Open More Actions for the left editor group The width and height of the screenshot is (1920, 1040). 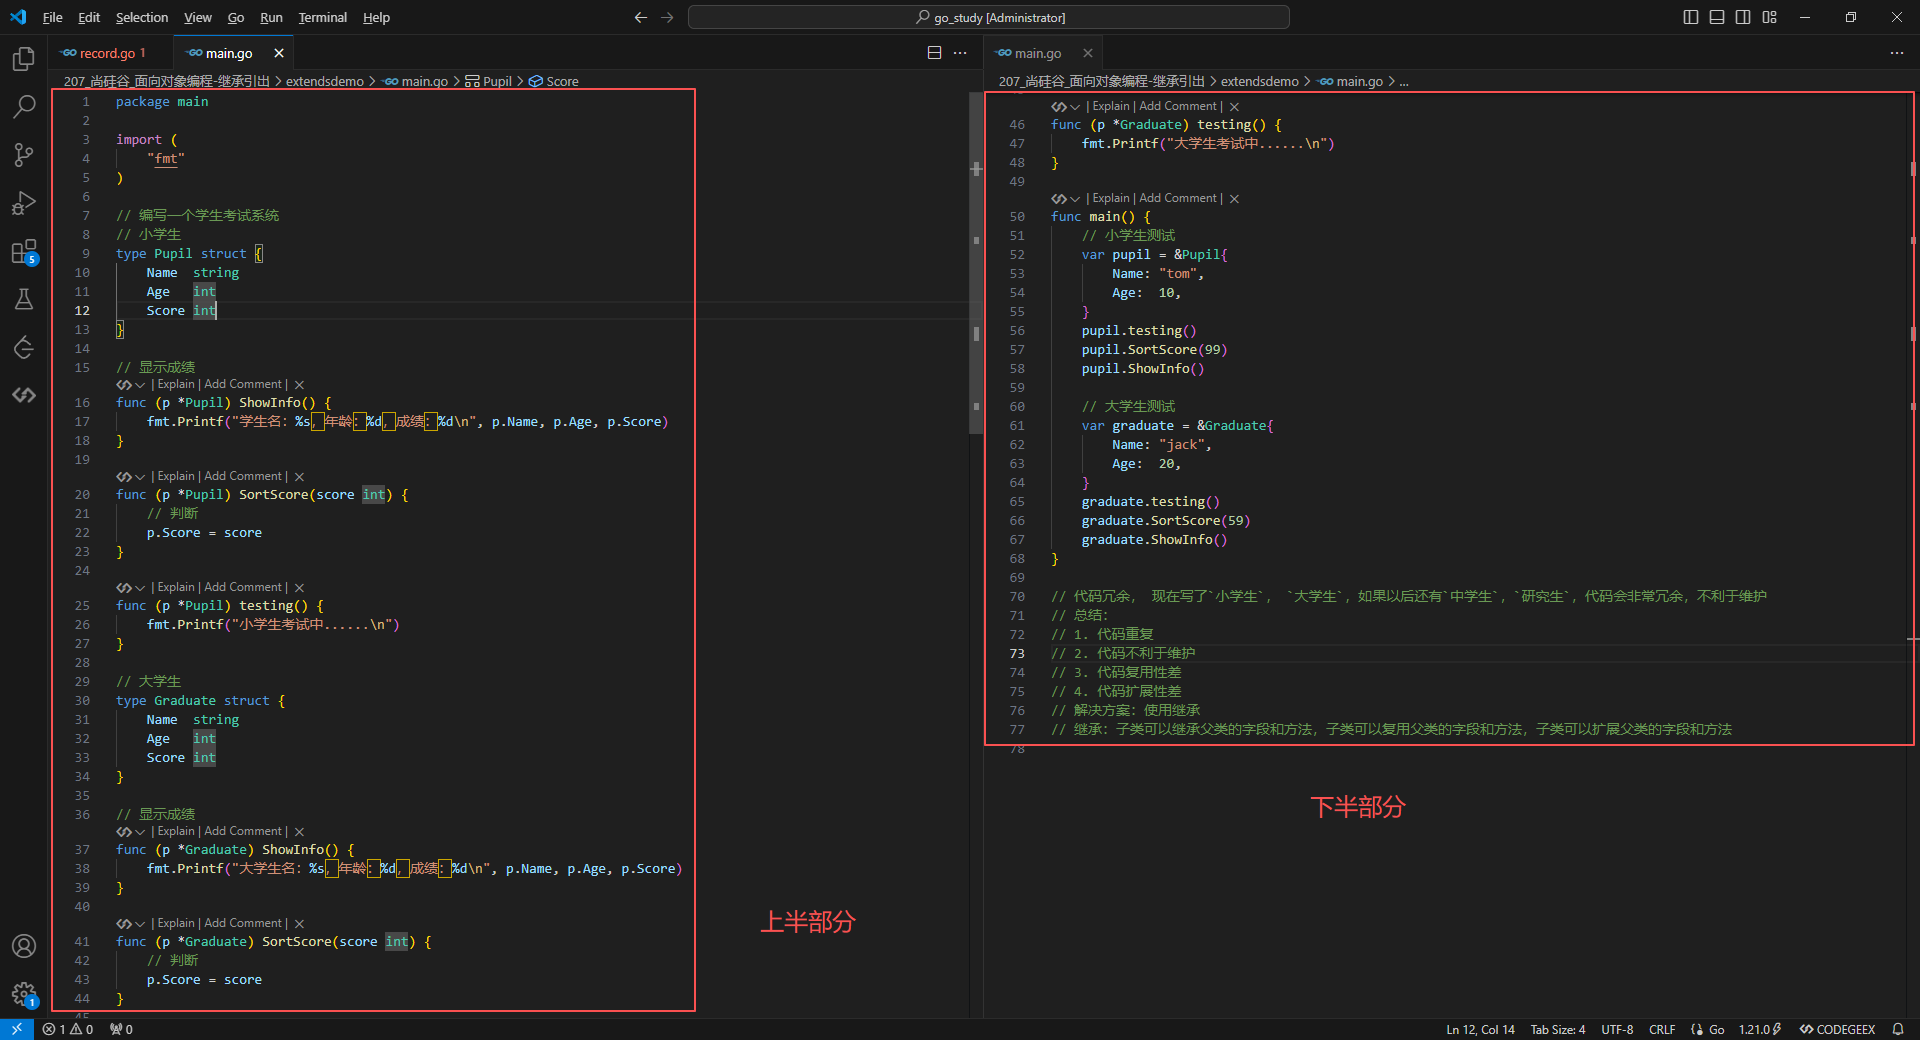960,53
